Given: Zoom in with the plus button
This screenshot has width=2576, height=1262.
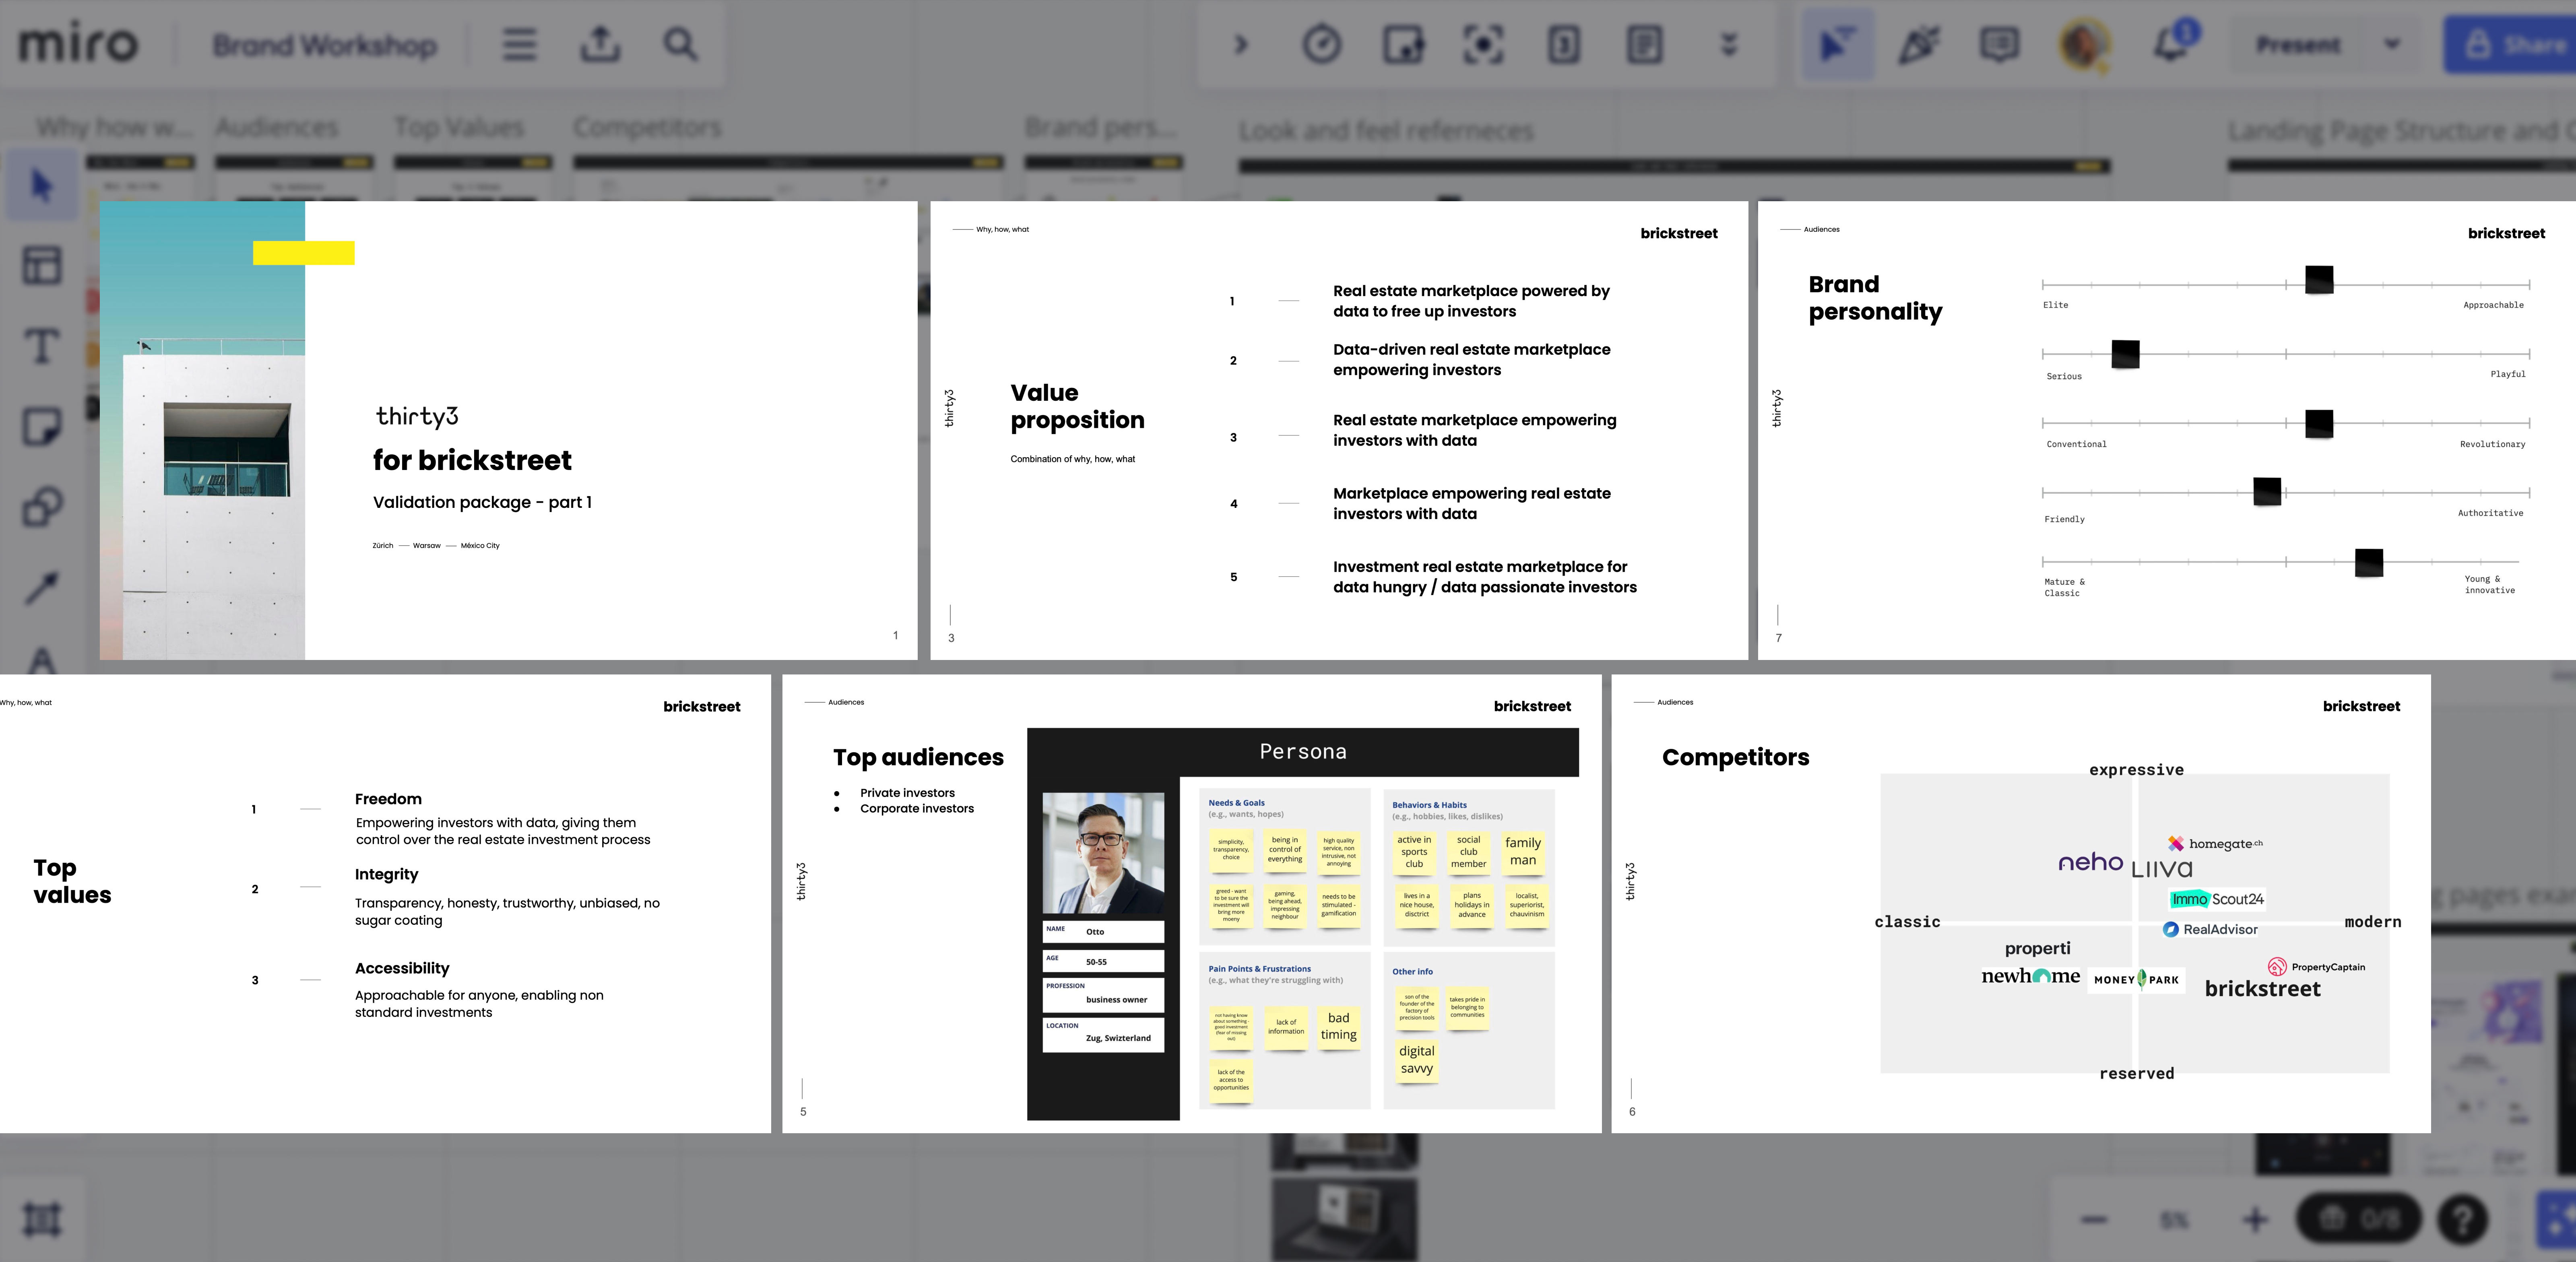Looking at the screenshot, I should (2255, 1219).
